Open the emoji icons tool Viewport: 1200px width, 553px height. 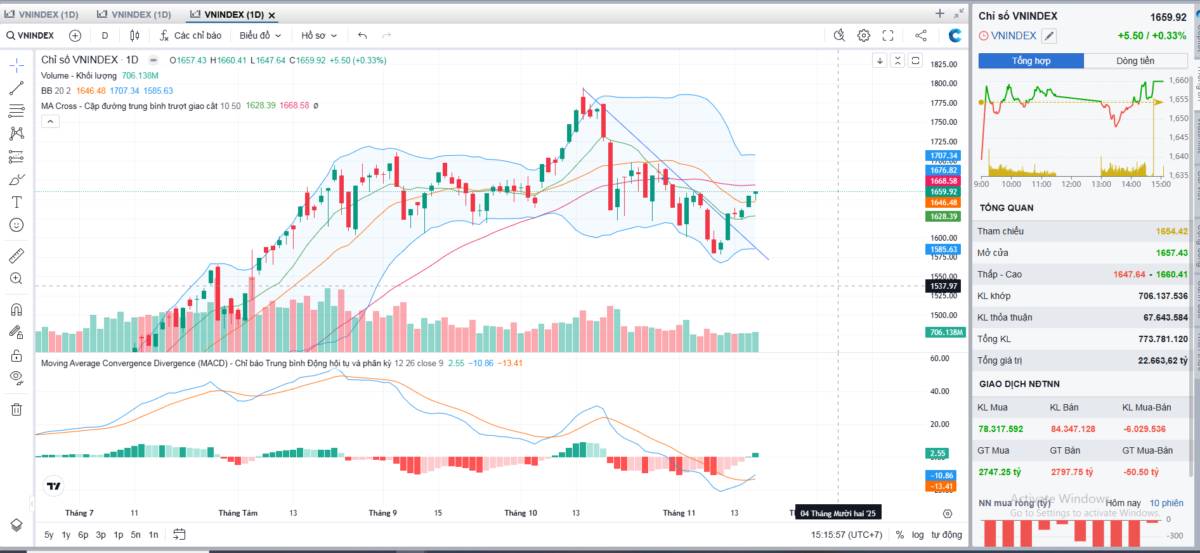[16, 225]
